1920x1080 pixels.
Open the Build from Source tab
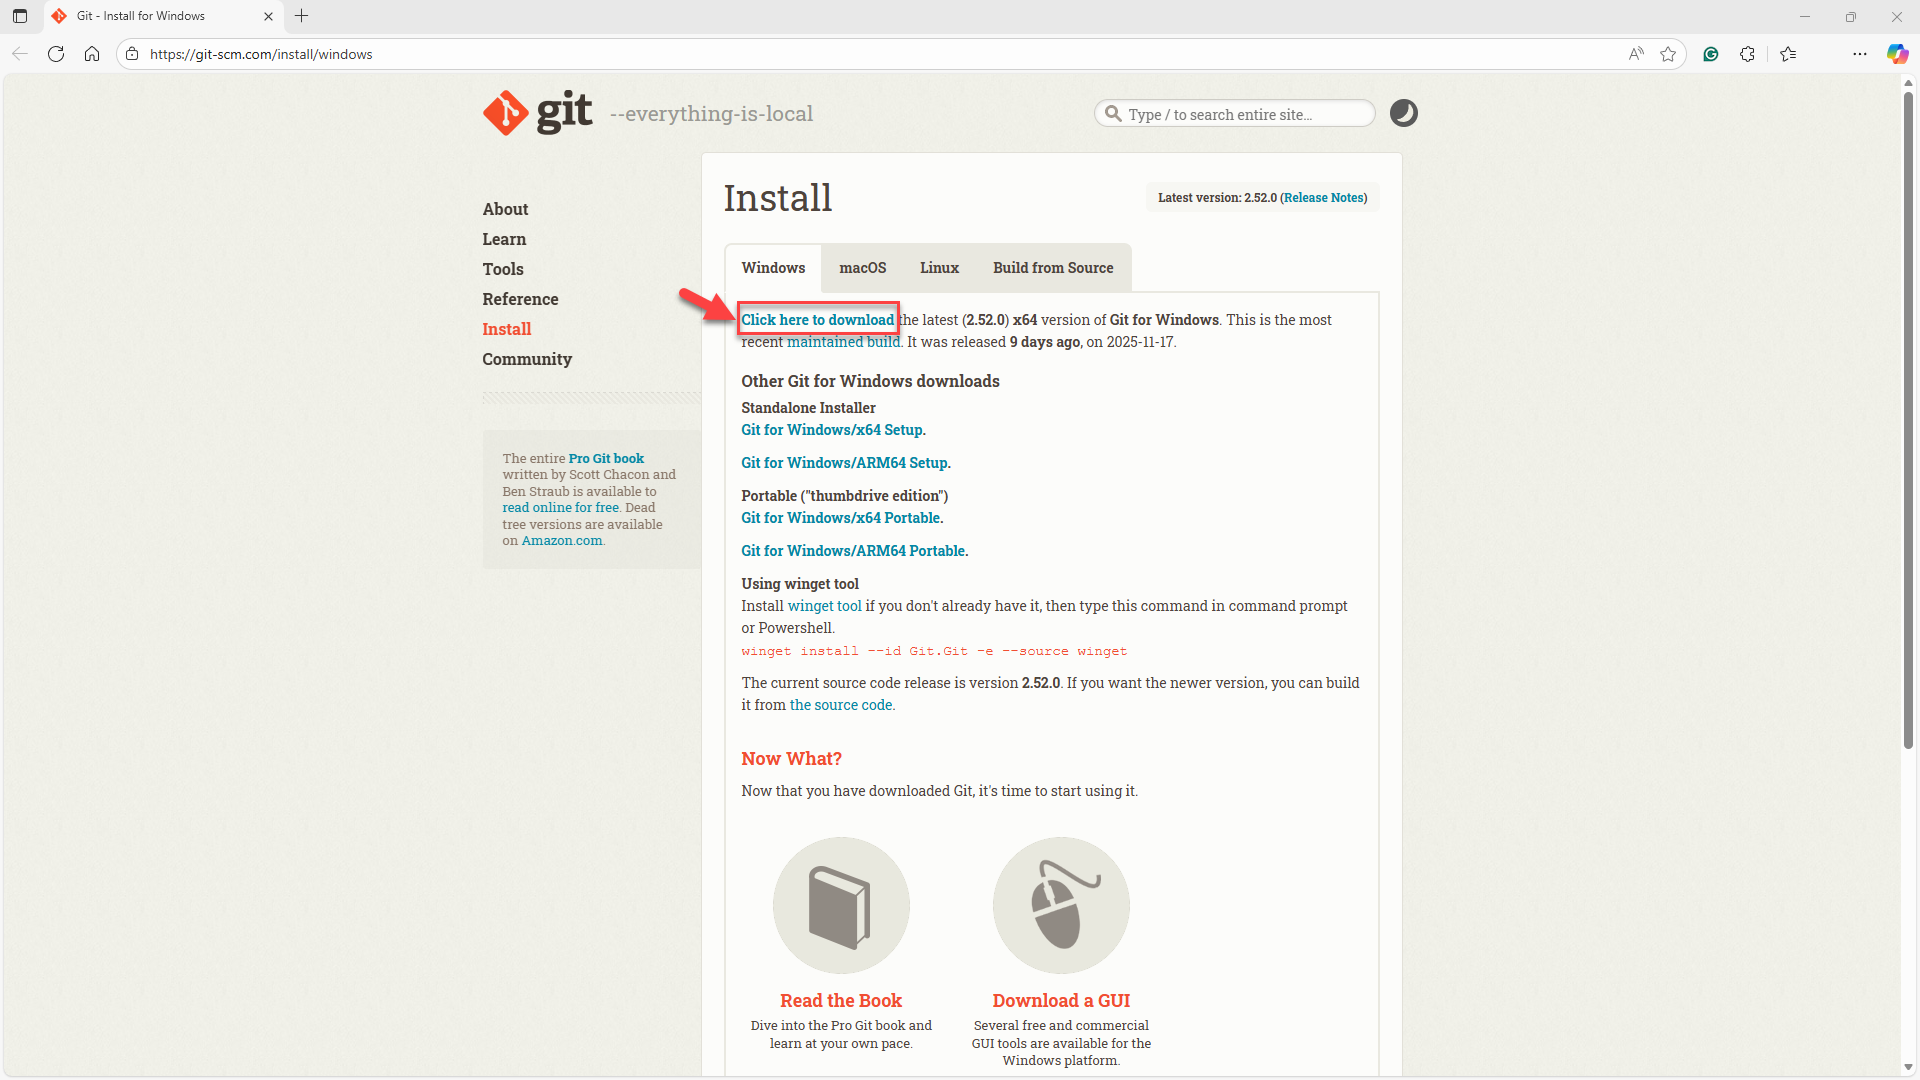[1052, 267]
